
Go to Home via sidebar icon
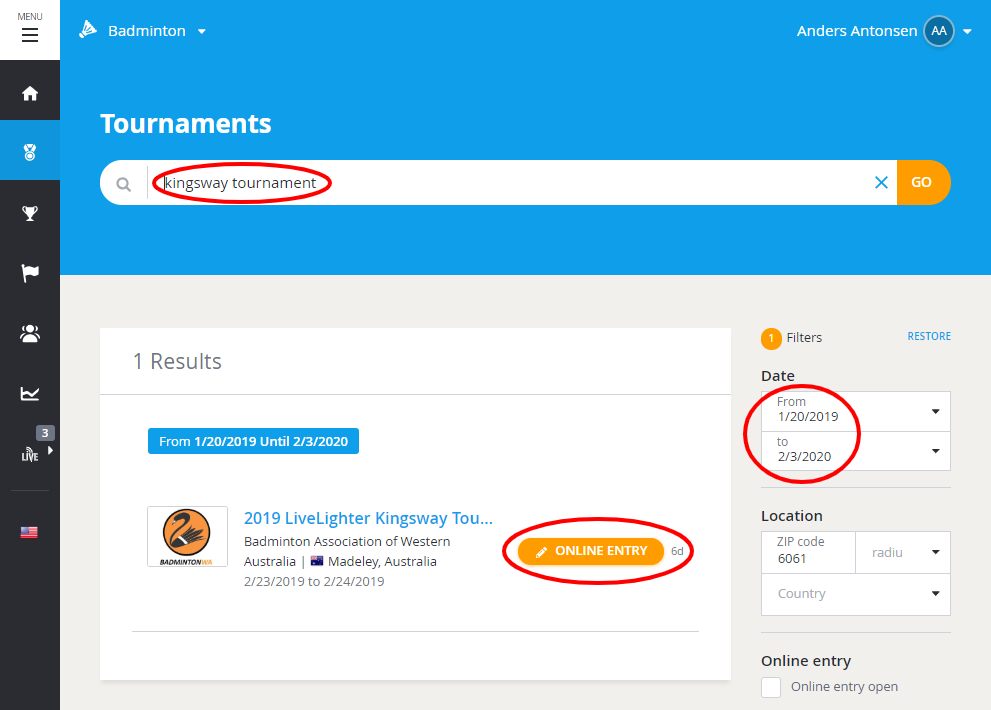30,93
